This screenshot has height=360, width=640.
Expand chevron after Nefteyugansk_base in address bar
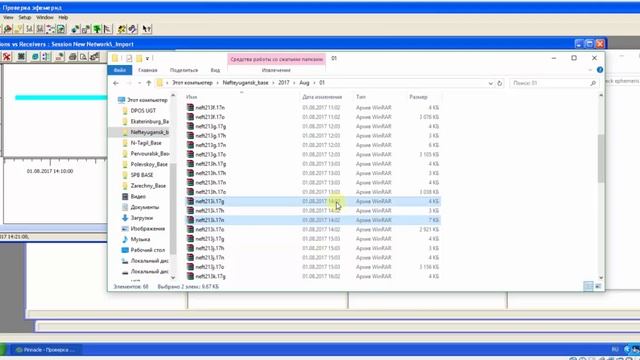273,83
